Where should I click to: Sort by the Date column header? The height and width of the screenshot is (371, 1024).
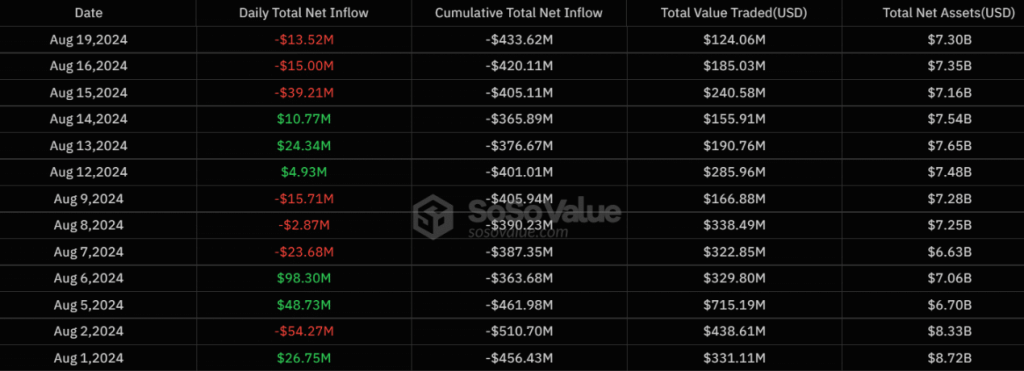tap(88, 12)
